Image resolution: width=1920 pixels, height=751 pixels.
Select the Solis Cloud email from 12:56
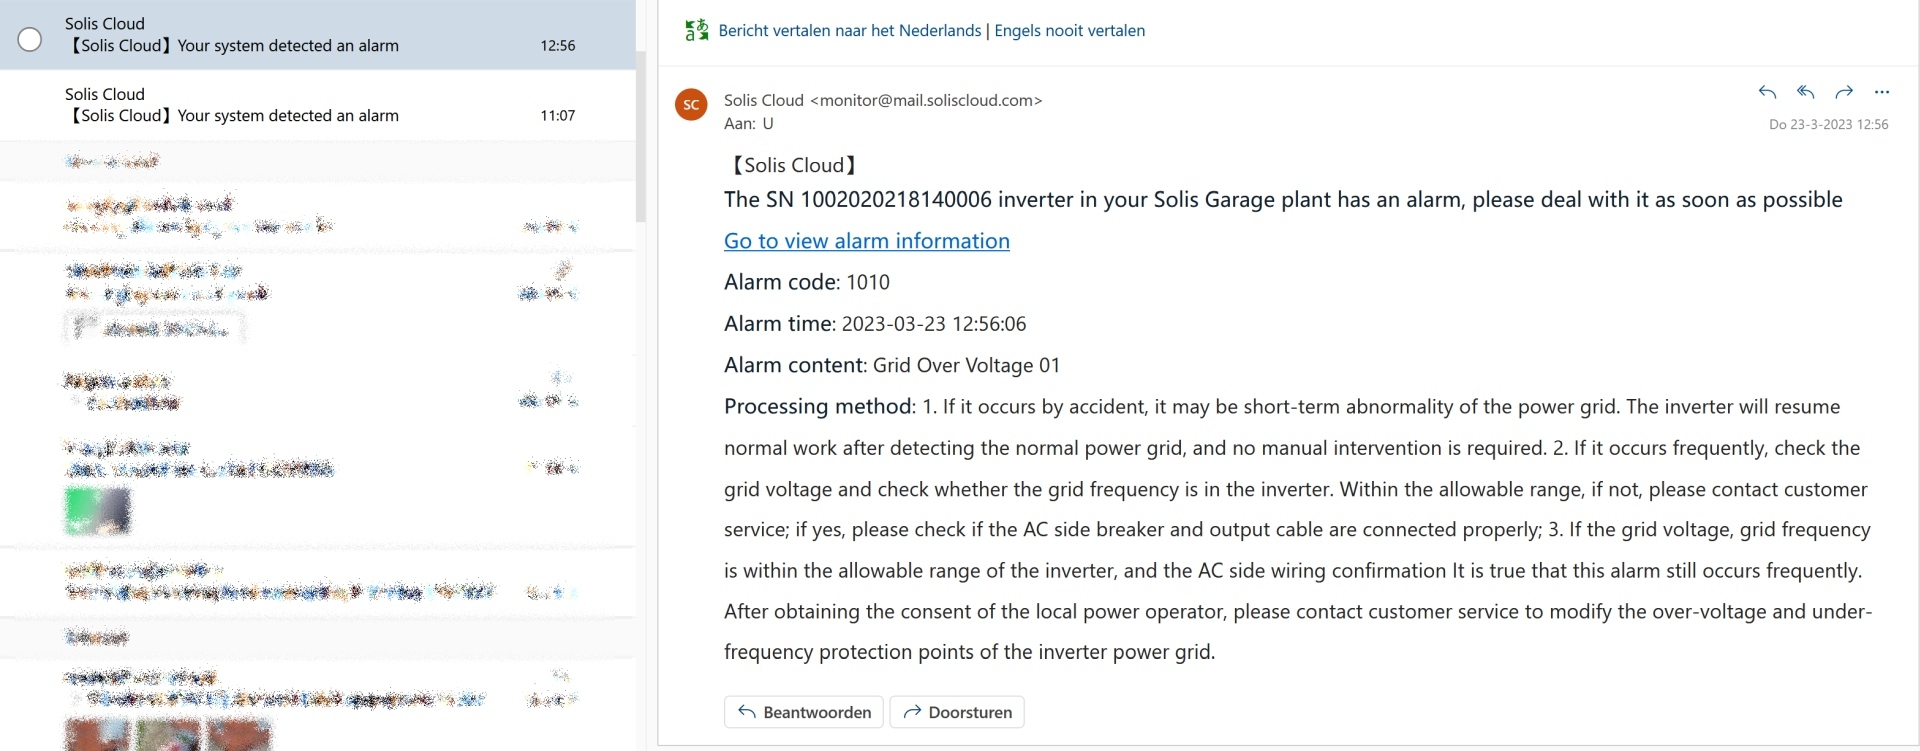point(300,35)
